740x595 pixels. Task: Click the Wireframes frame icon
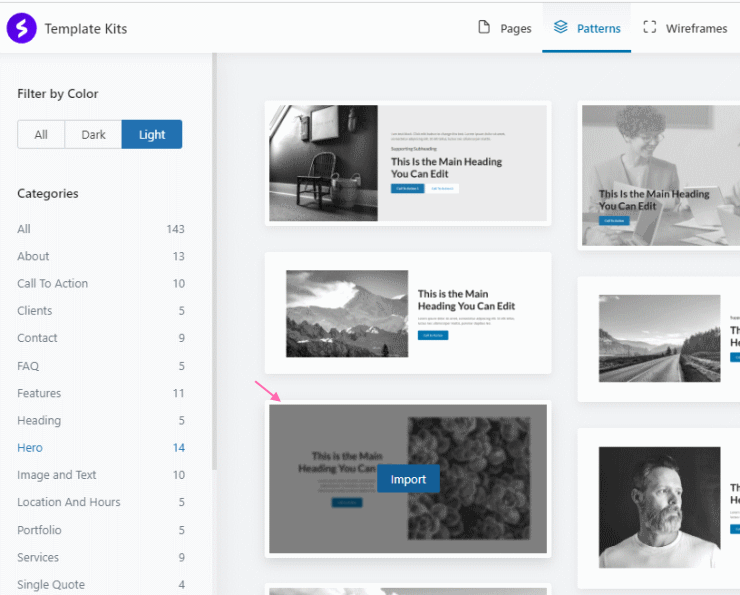[649, 27]
